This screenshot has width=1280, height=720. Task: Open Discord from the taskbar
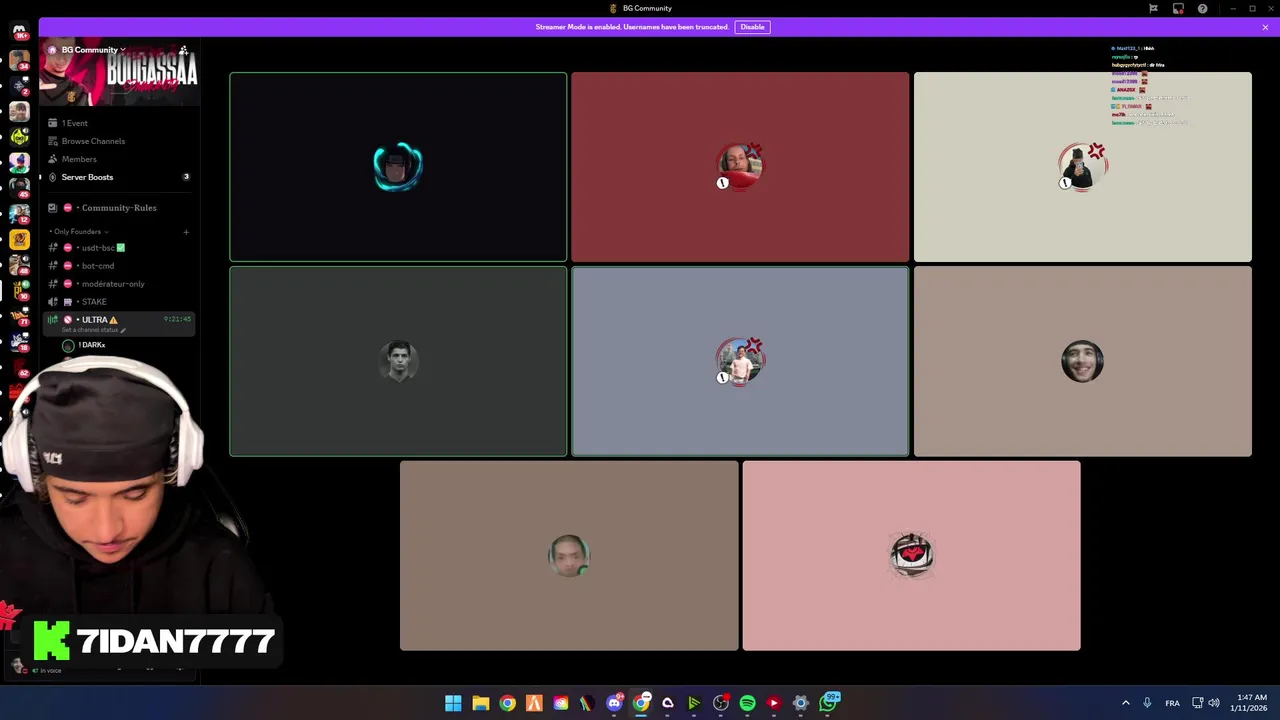point(614,703)
